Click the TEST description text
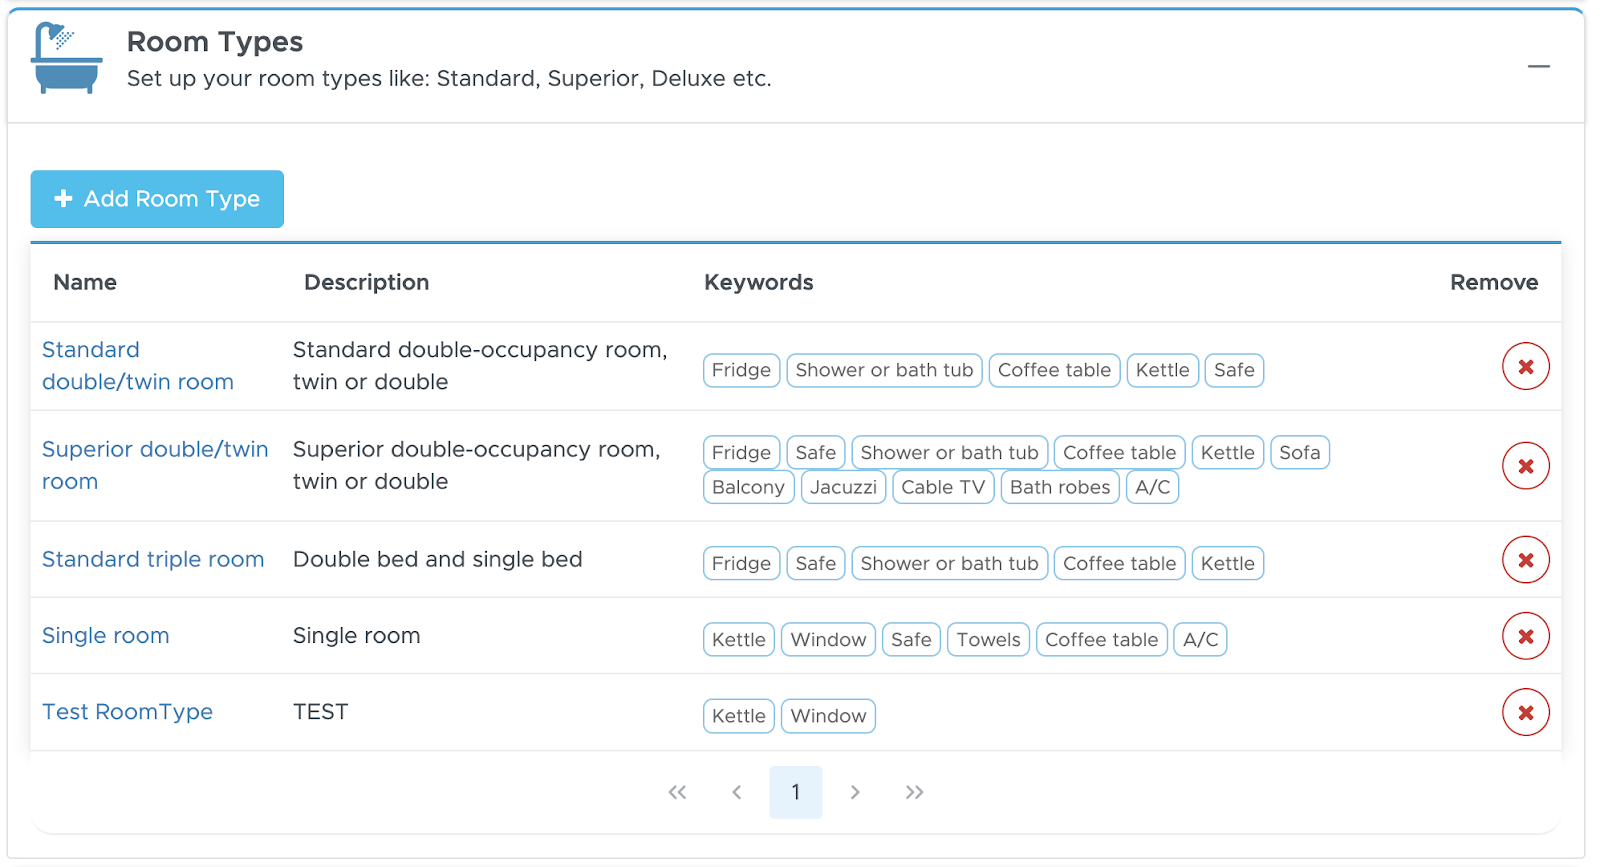Viewport: 1600px width, 867px height. tap(321, 712)
